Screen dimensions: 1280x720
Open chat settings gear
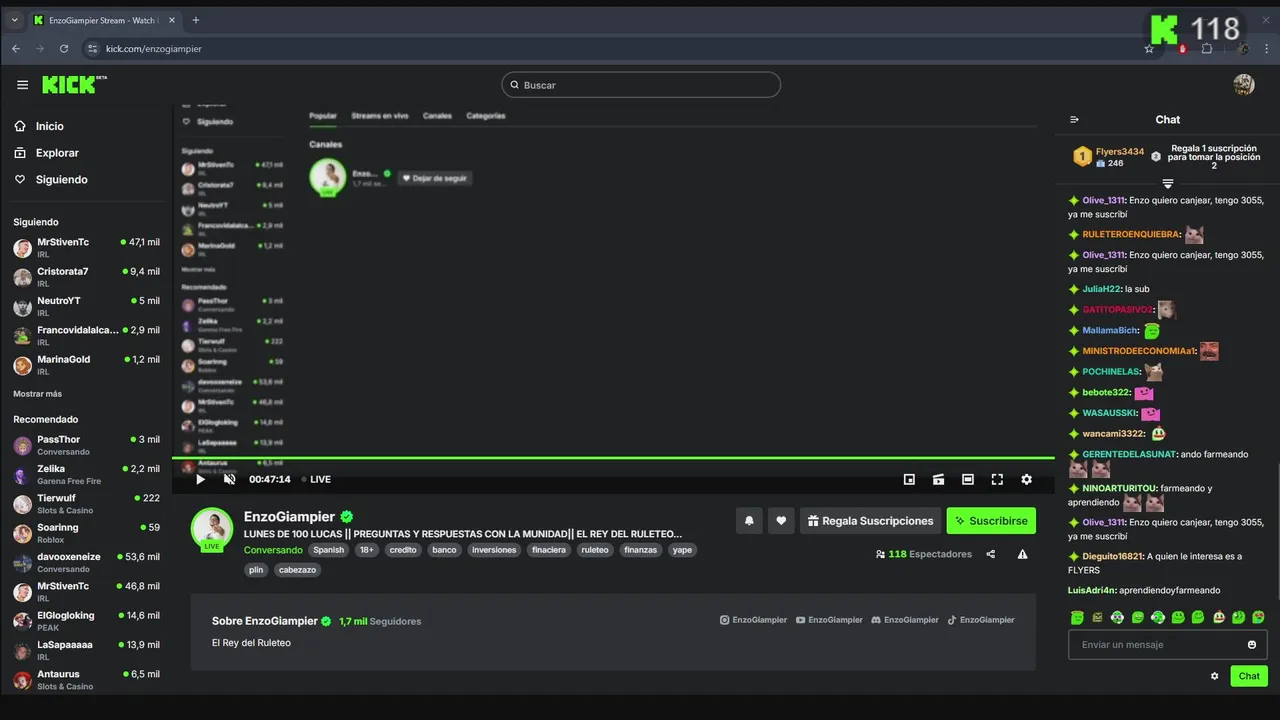coord(1215,676)
